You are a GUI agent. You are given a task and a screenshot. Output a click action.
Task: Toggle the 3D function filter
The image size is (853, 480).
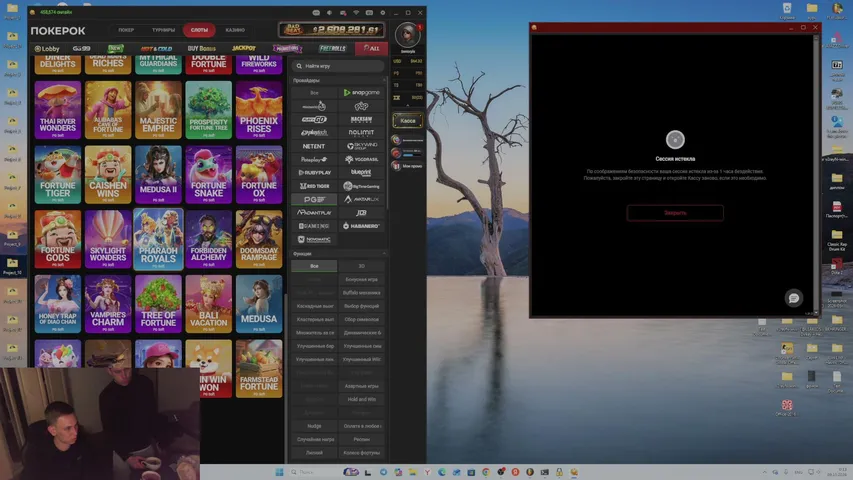coord(361,266)
